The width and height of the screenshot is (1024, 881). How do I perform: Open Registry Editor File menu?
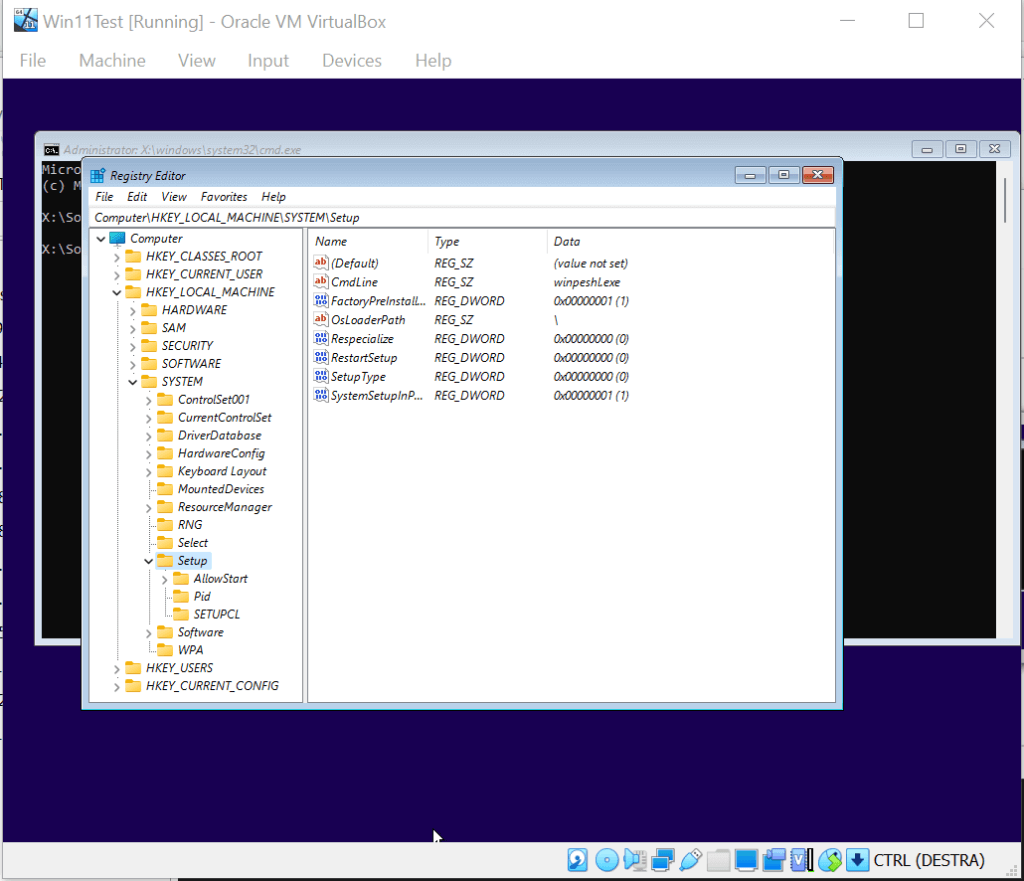click(x=104, y=197)
